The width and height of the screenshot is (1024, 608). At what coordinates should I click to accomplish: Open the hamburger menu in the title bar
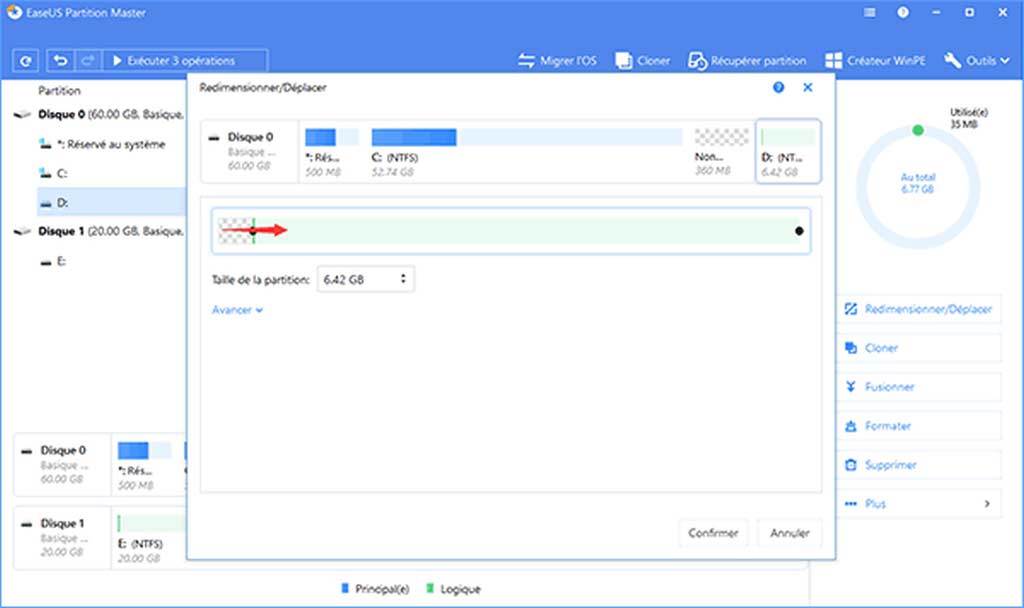pyautogui.click(x=869, y=12)
